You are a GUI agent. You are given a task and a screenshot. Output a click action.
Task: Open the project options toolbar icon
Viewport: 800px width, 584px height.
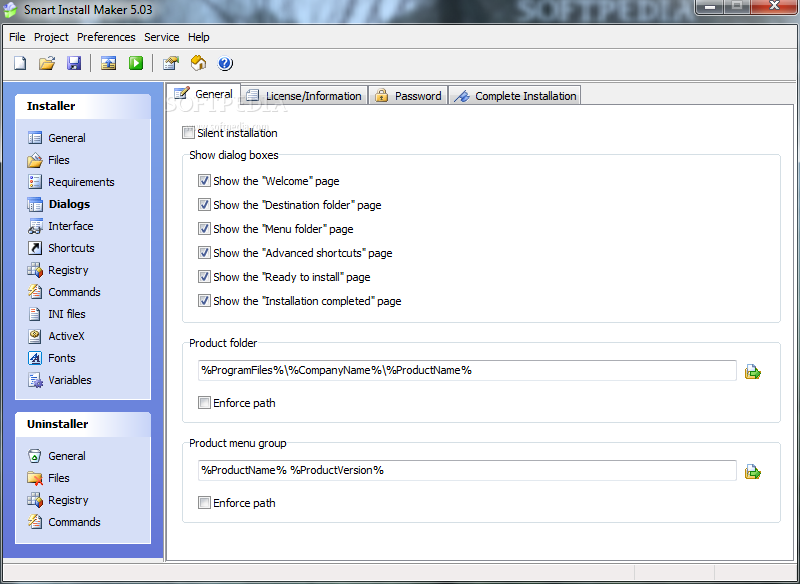pos(170,63)
